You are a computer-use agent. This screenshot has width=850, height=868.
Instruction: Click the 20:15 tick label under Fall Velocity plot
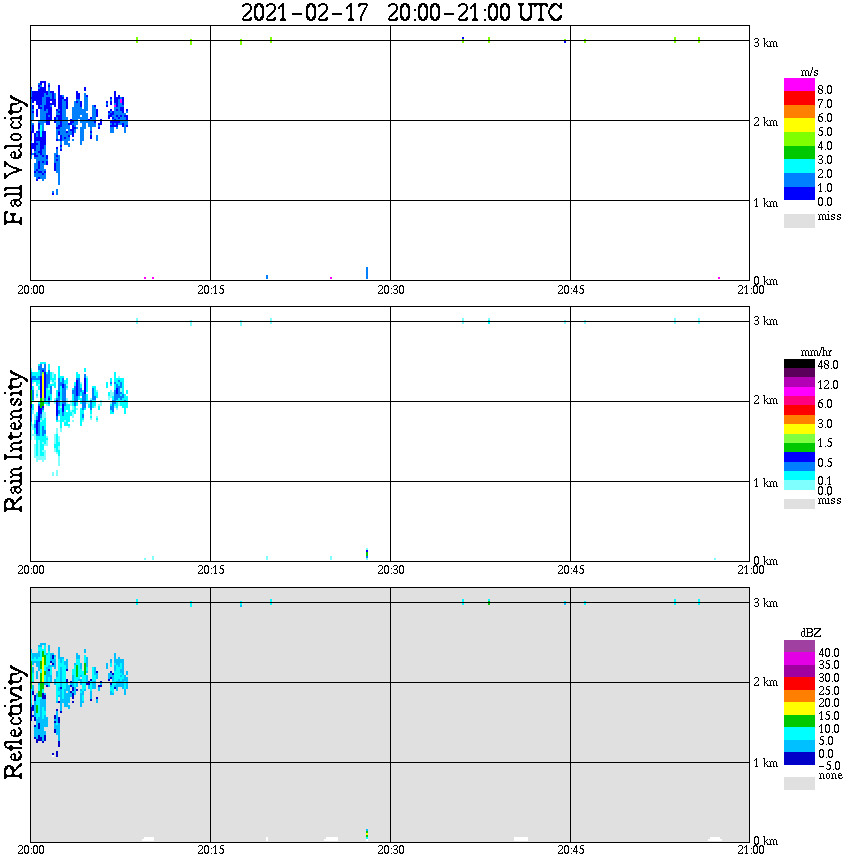(211, 290)
